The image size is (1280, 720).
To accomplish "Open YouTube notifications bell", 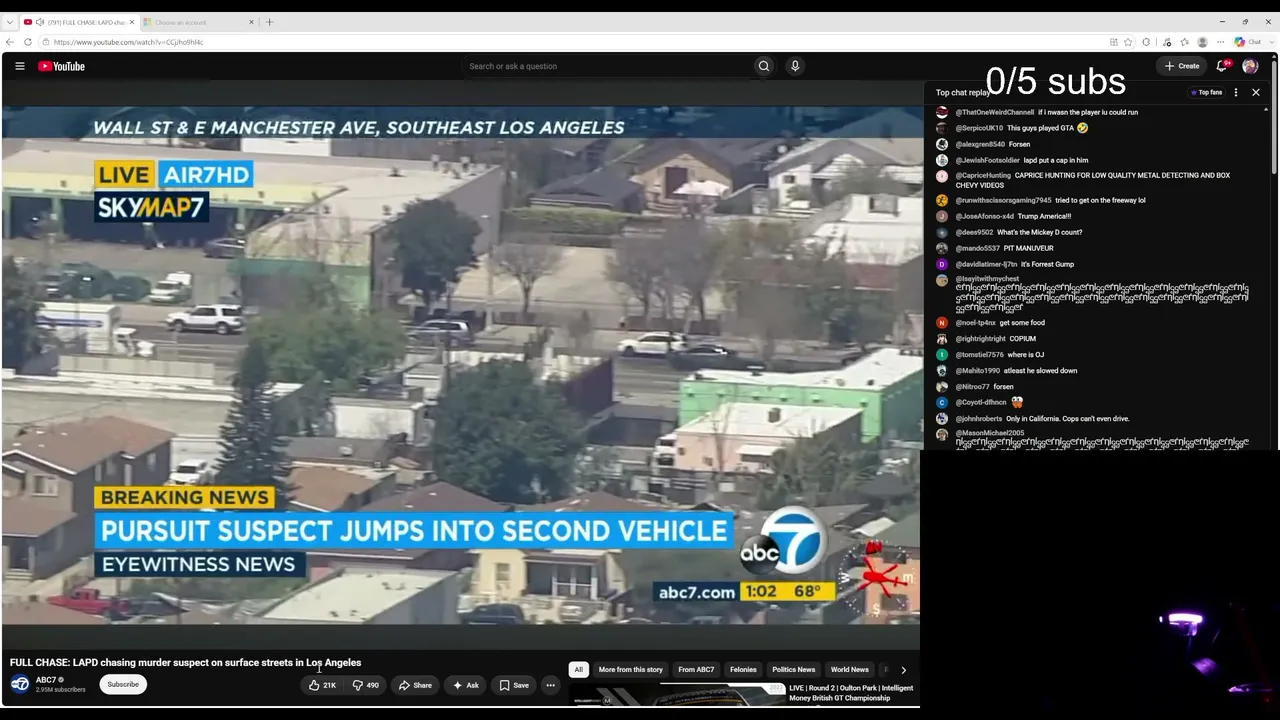I will click(1222, 66).
